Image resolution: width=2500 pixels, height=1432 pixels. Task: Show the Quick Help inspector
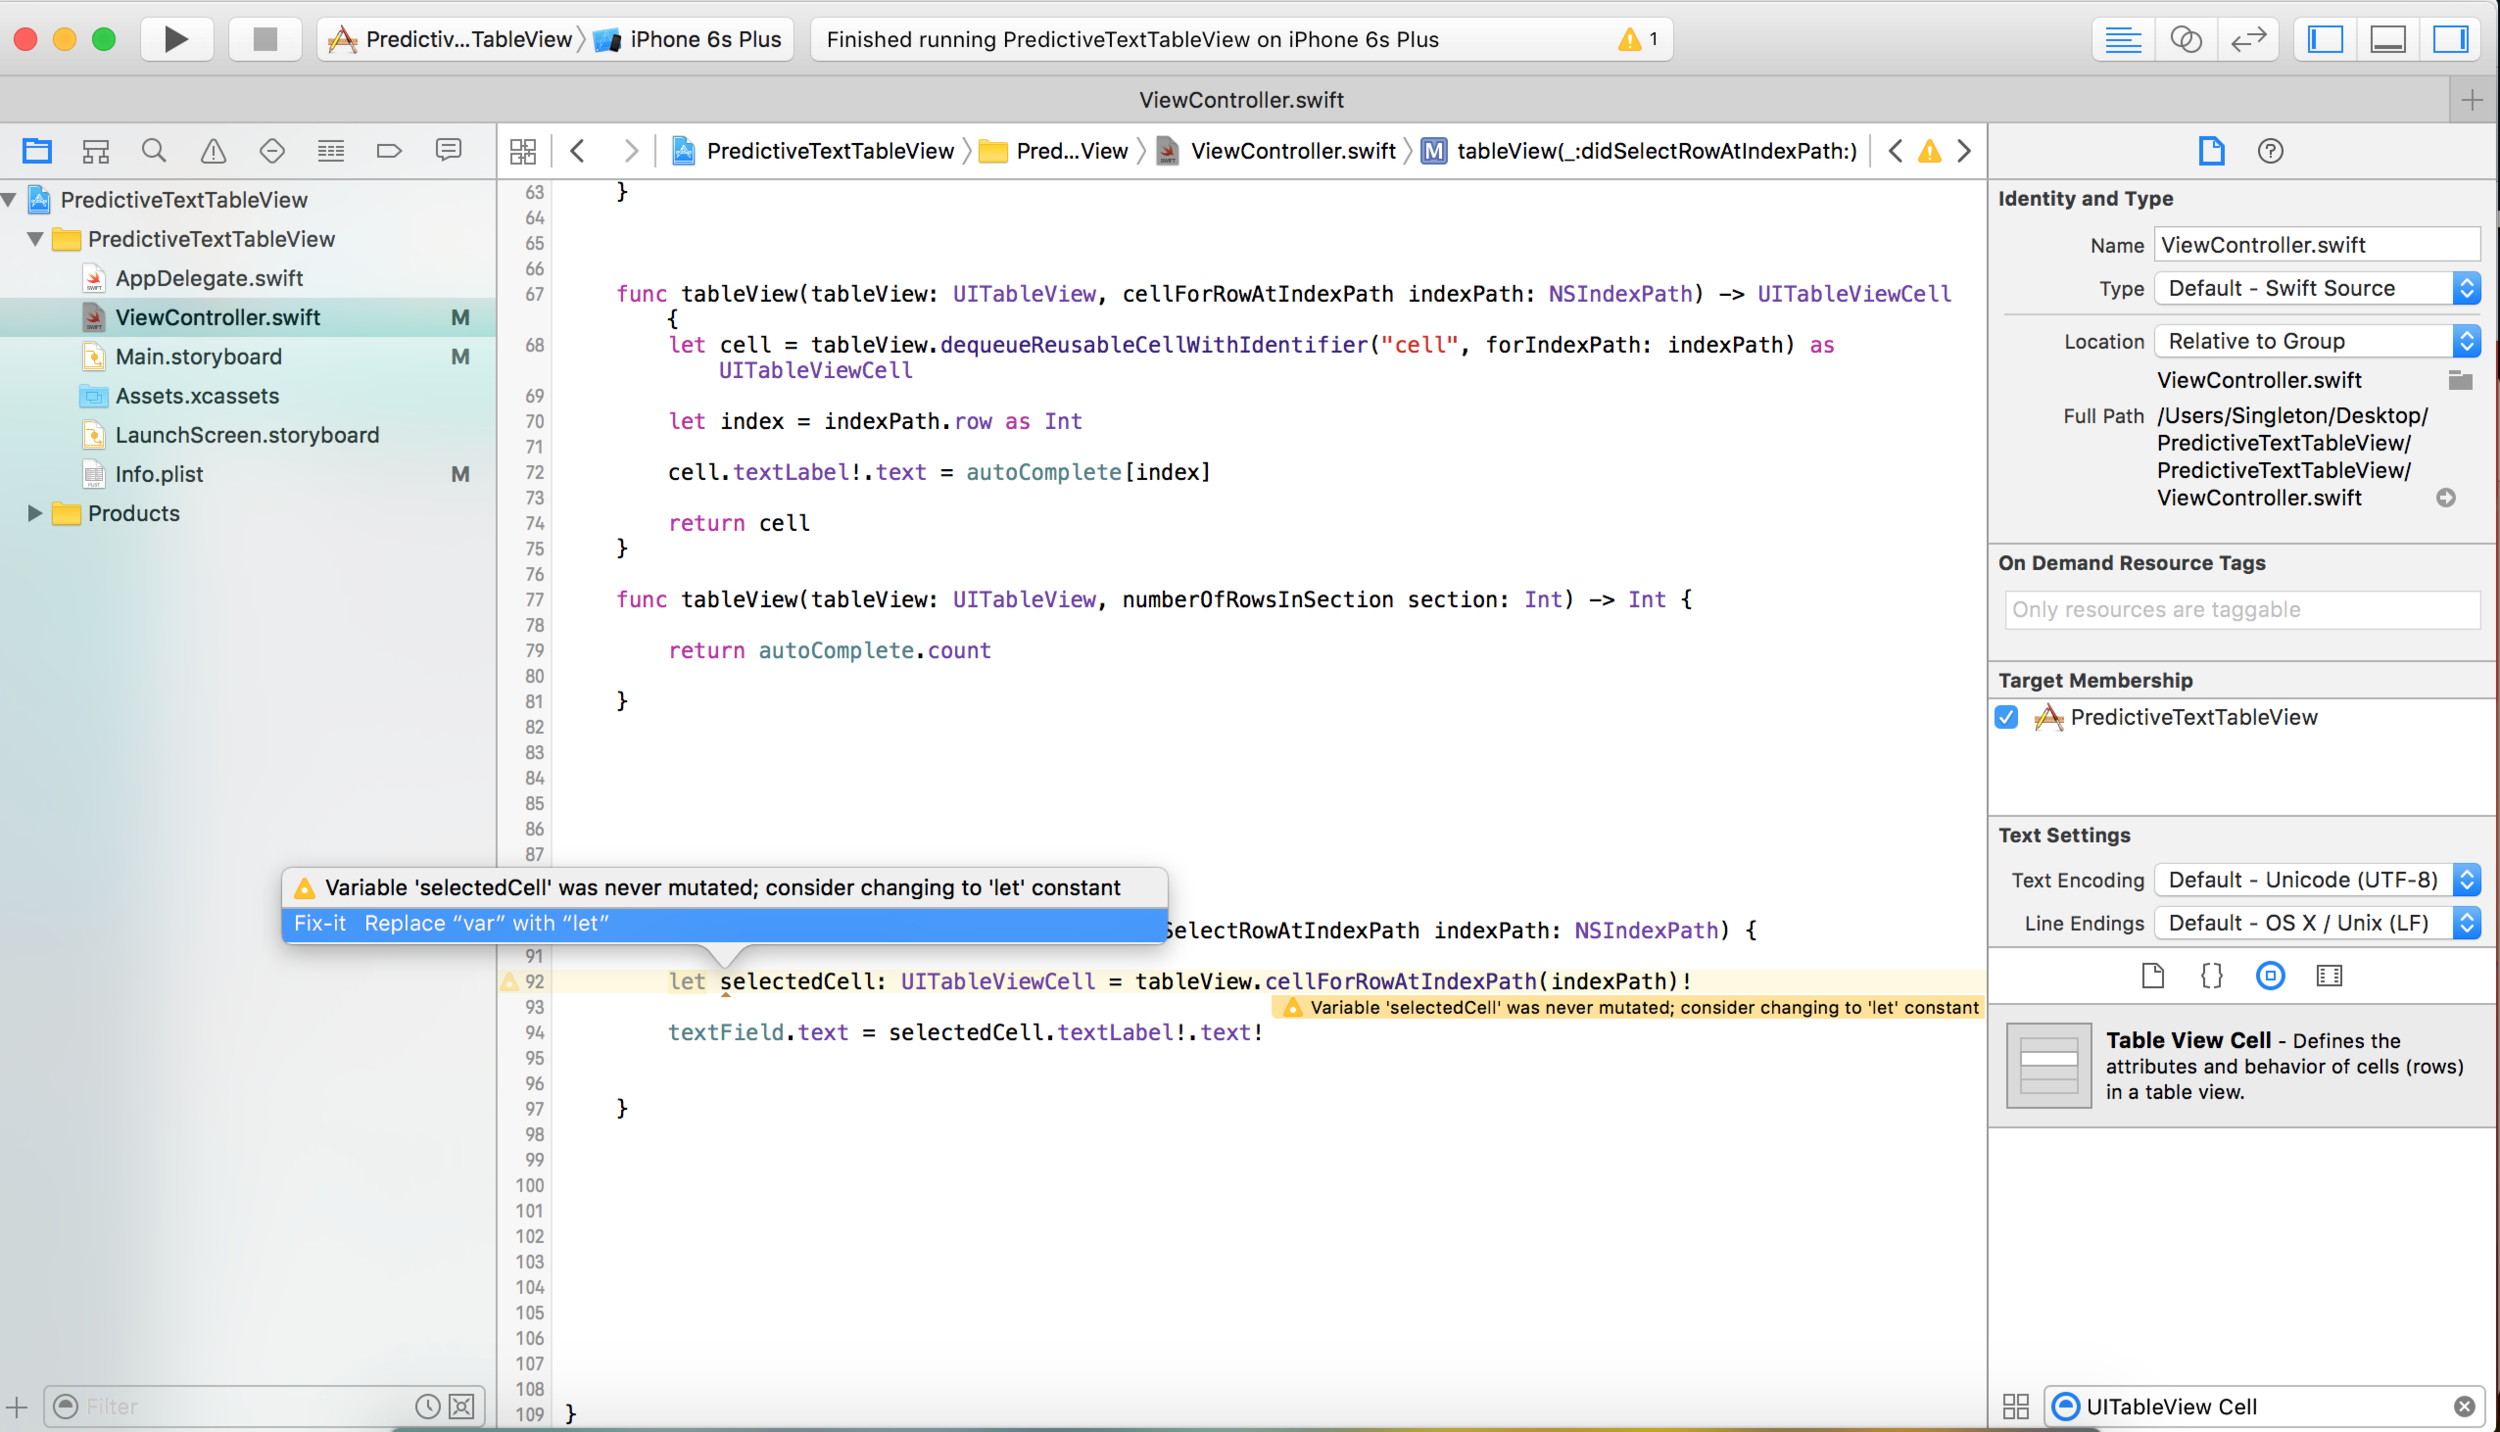click(x=2270, y=151)
